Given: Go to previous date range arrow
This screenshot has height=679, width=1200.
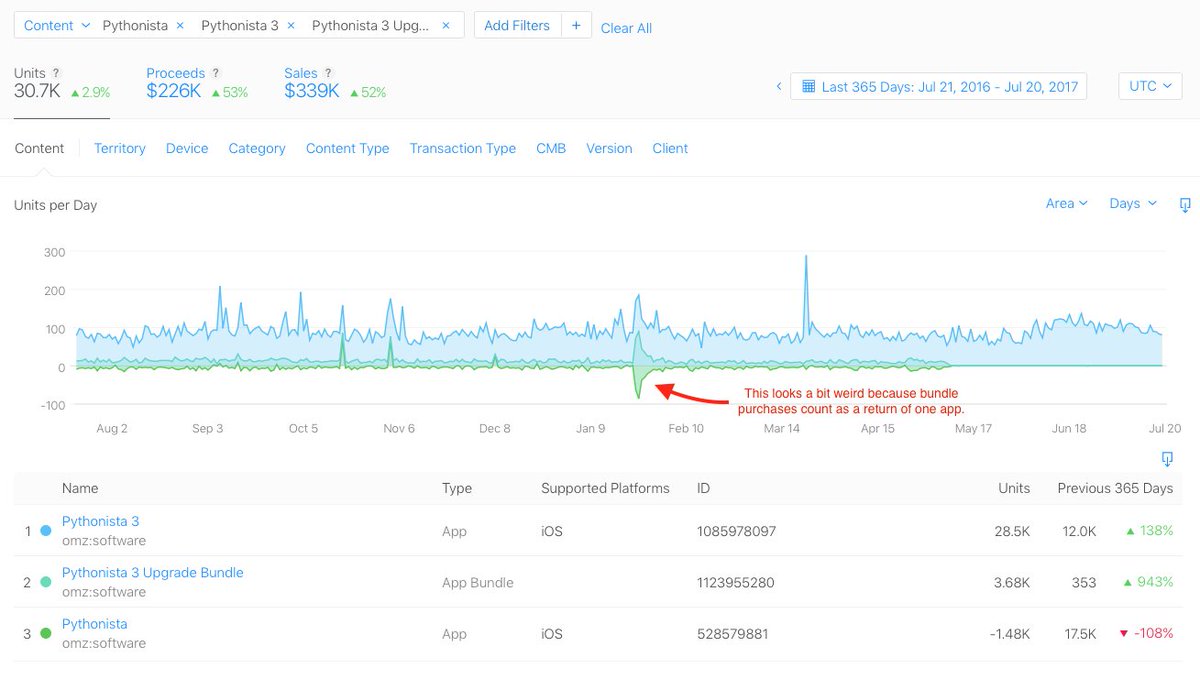Looking at the screenshot, I should click(x=779, y=86).
